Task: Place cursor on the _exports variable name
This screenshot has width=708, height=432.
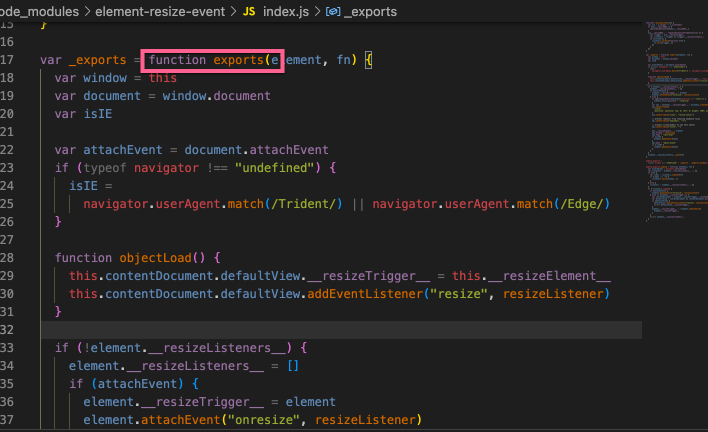Action: (x=98, y=60)
